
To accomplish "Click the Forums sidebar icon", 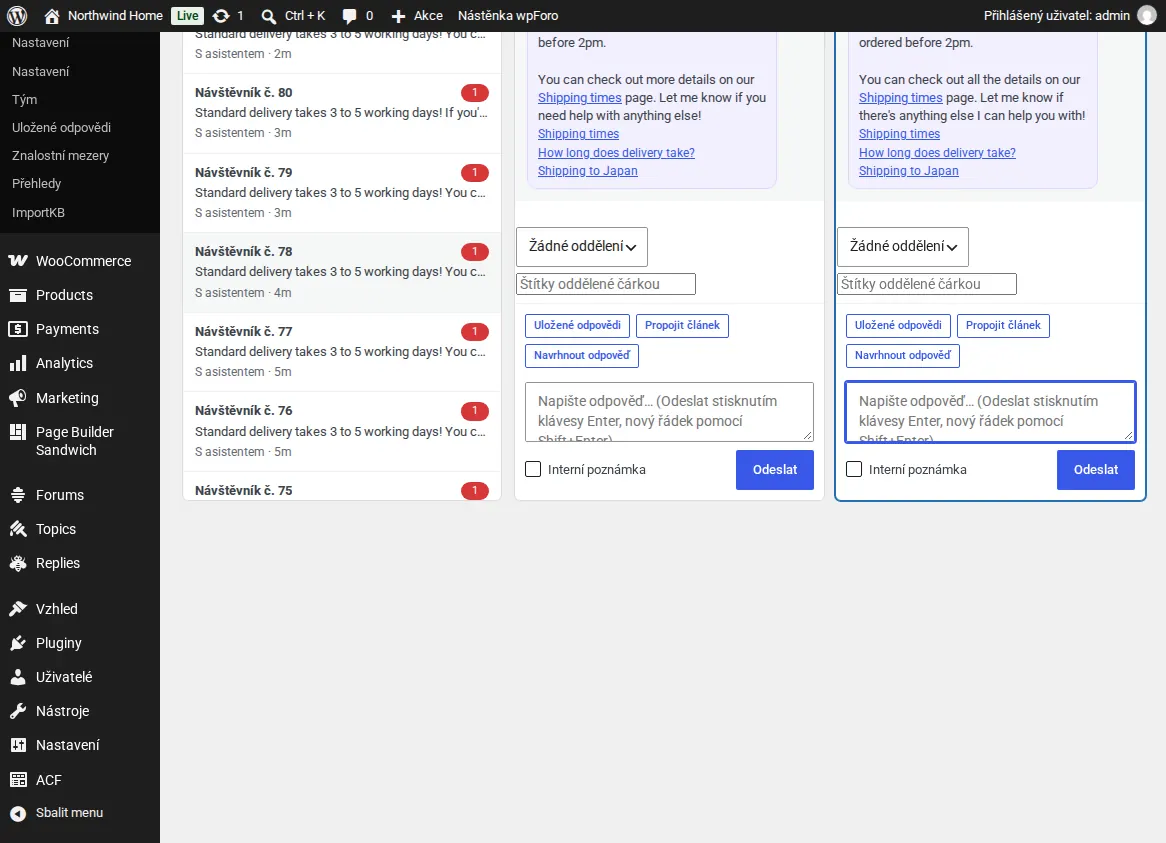I will point(18,495).
